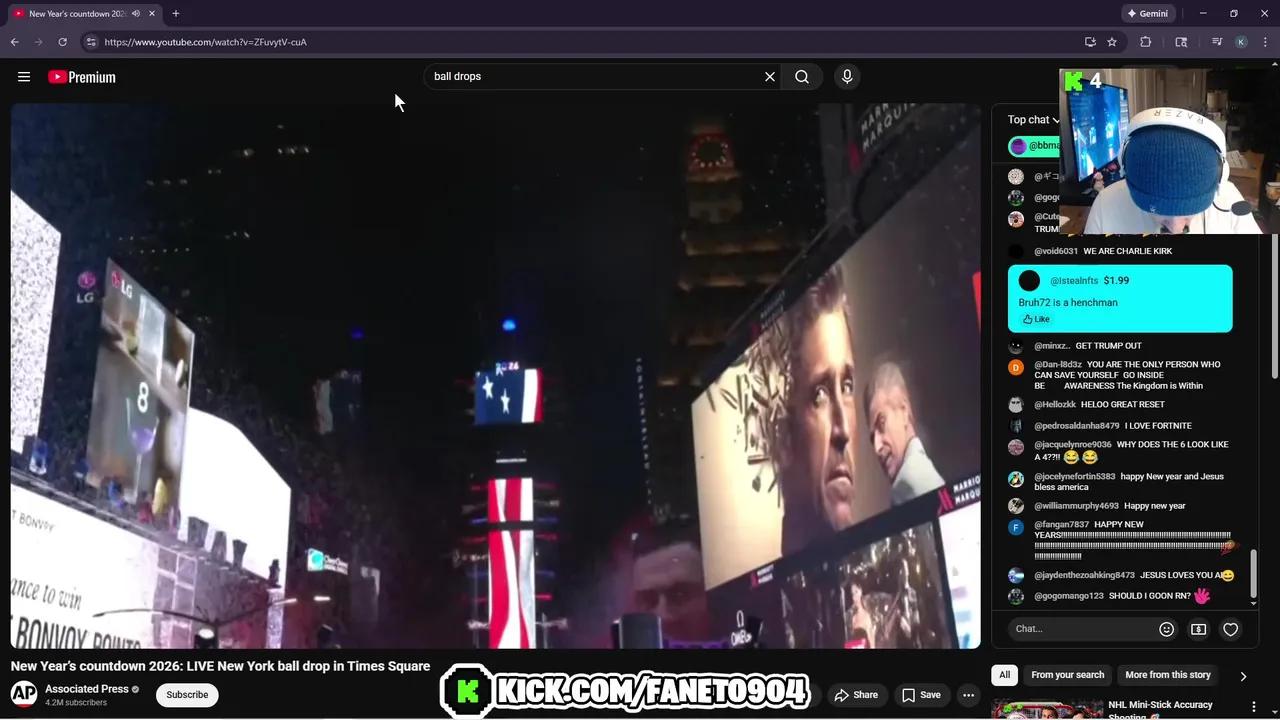
Task: Open @williammurphy4693 "Happy new year" message
Action: (x=1118, y=506)
